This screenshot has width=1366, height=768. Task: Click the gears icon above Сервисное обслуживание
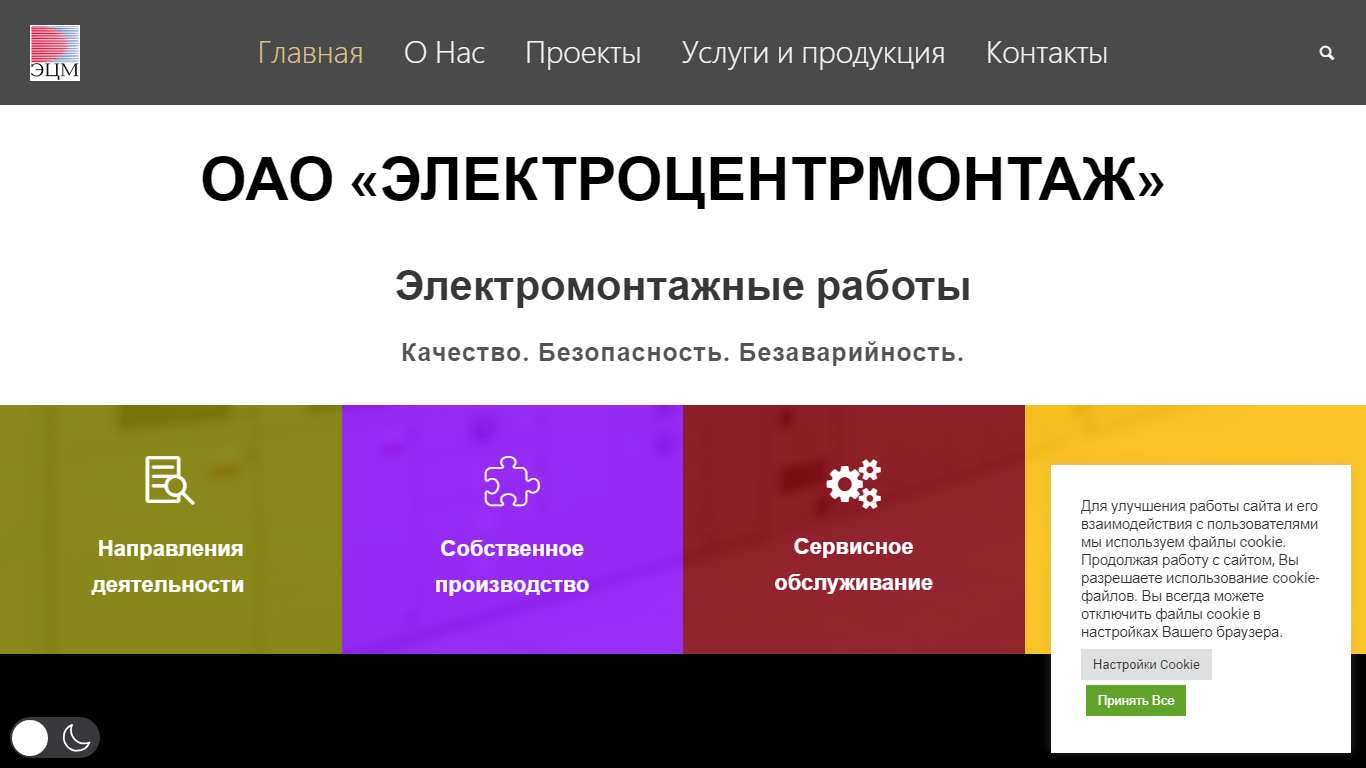[x=854, y=484]
